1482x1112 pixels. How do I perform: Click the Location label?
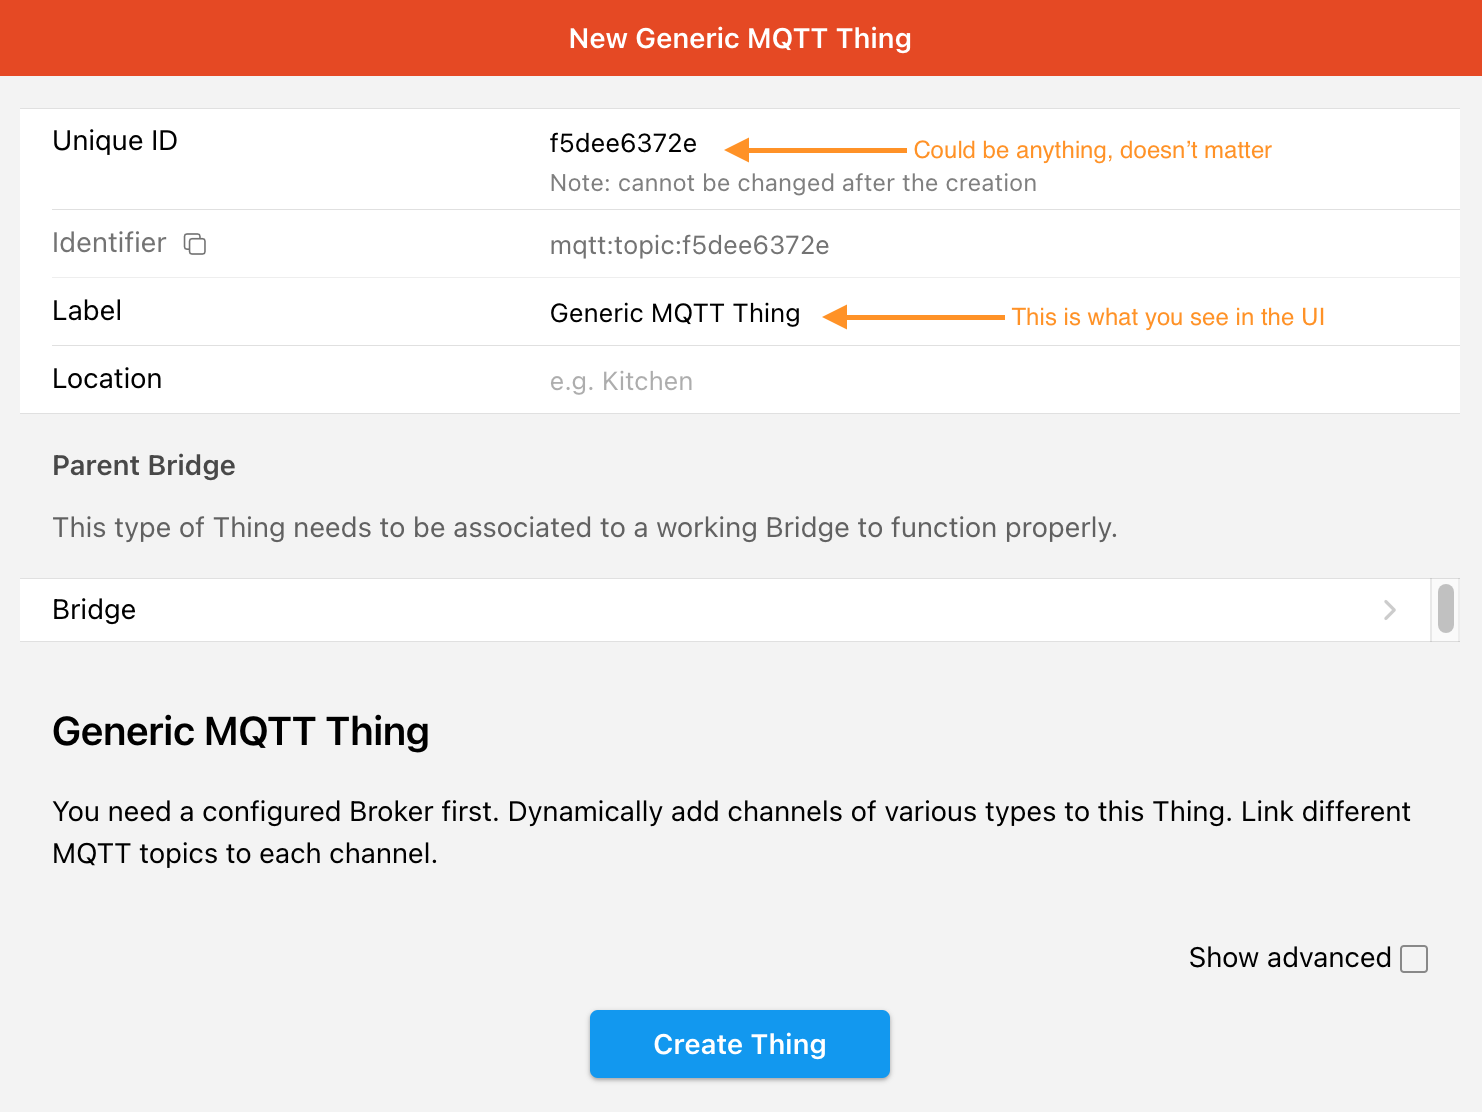(x=107, y=379)
